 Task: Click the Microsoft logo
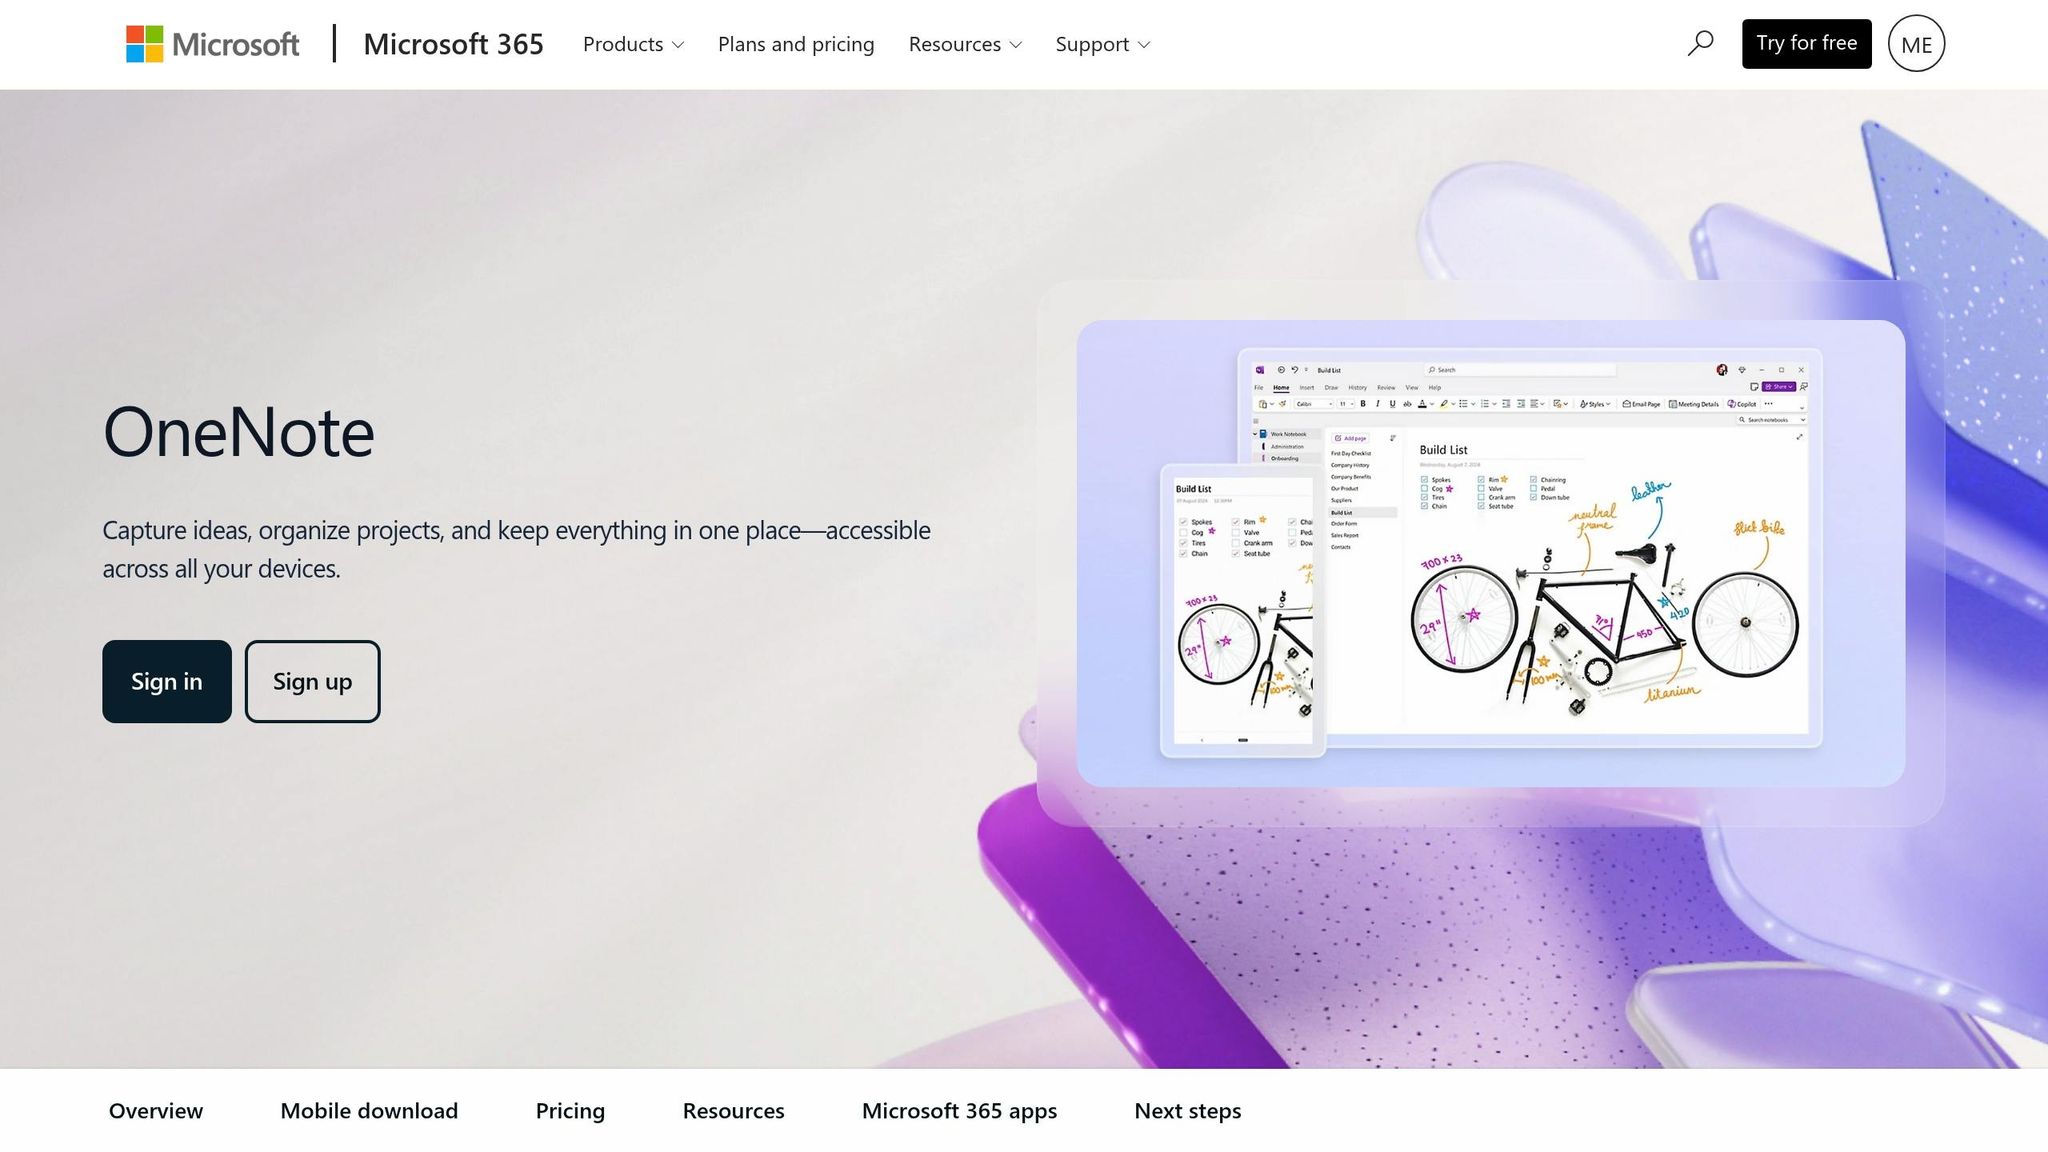(x=212, y=44)
